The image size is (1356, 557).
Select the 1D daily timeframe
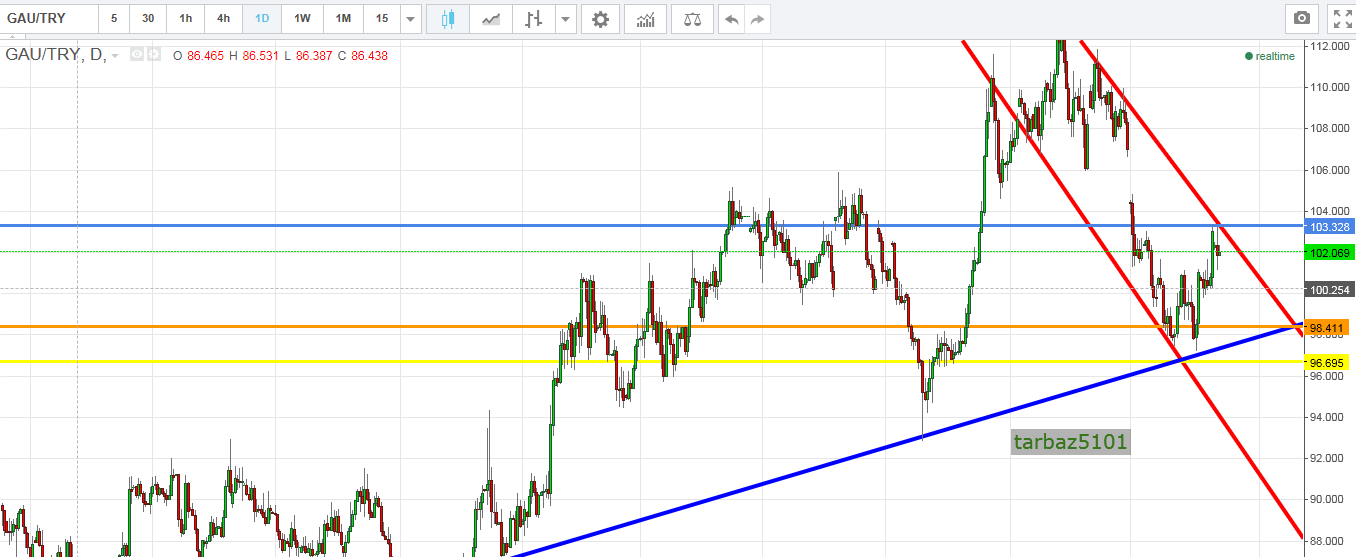click(x=261, y=18)
